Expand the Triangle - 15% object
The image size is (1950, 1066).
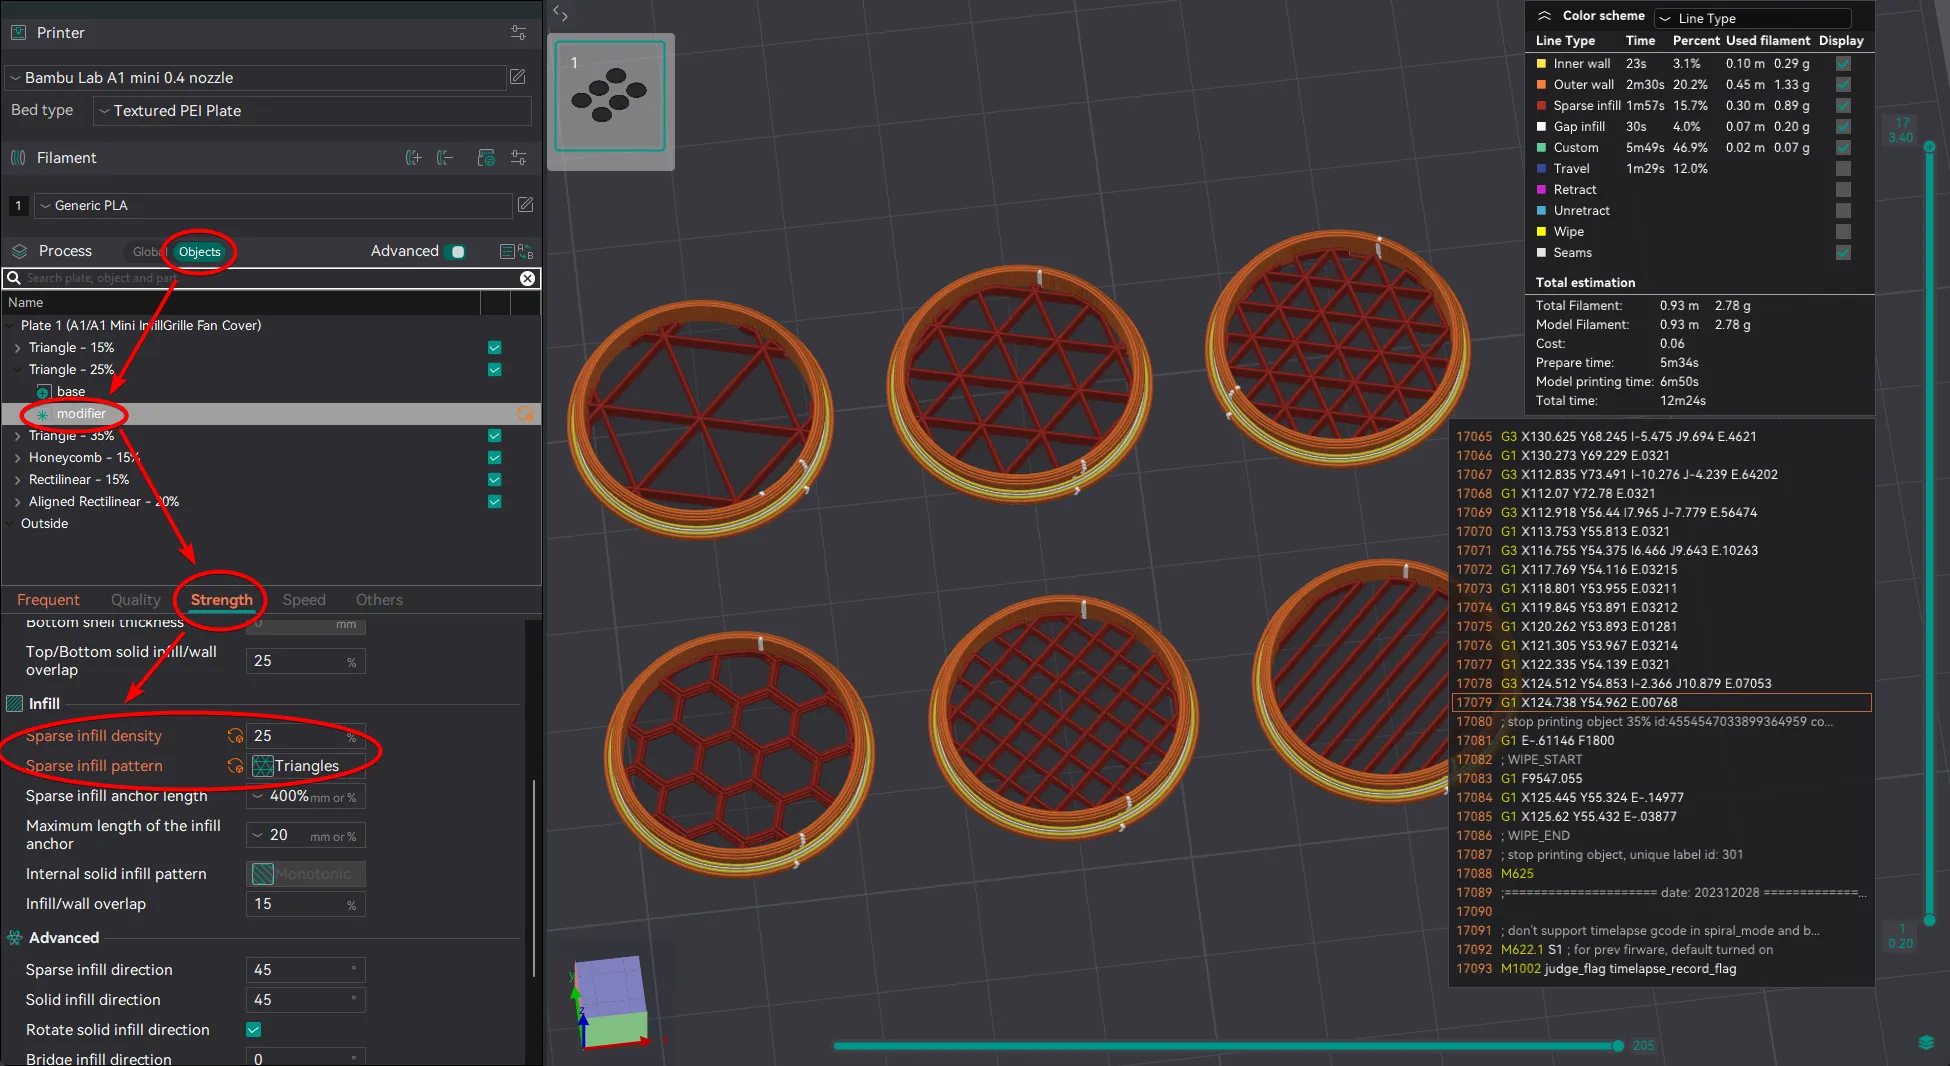tap(17, 348)
